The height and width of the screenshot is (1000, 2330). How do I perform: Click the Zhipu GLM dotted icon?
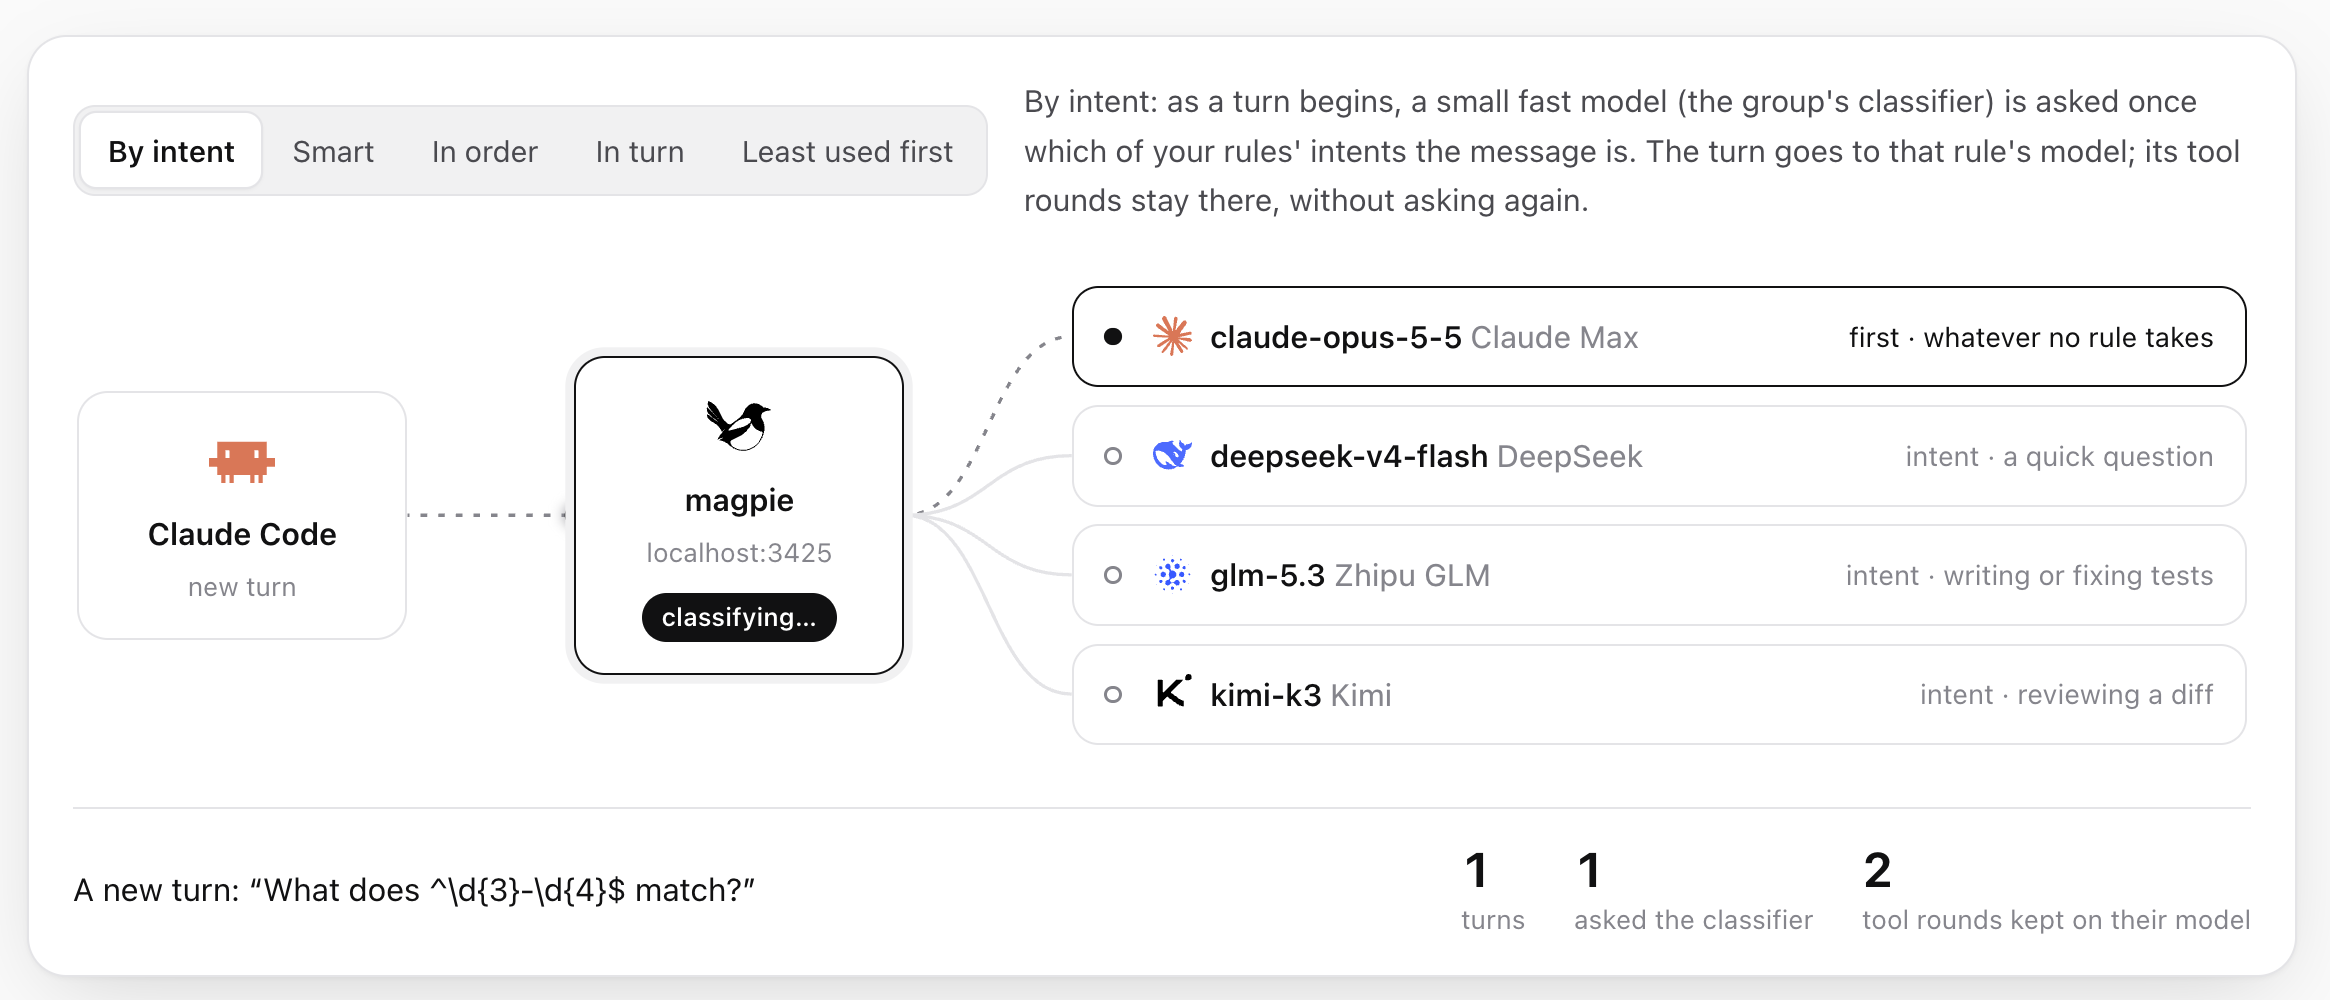coord(1172,575)
